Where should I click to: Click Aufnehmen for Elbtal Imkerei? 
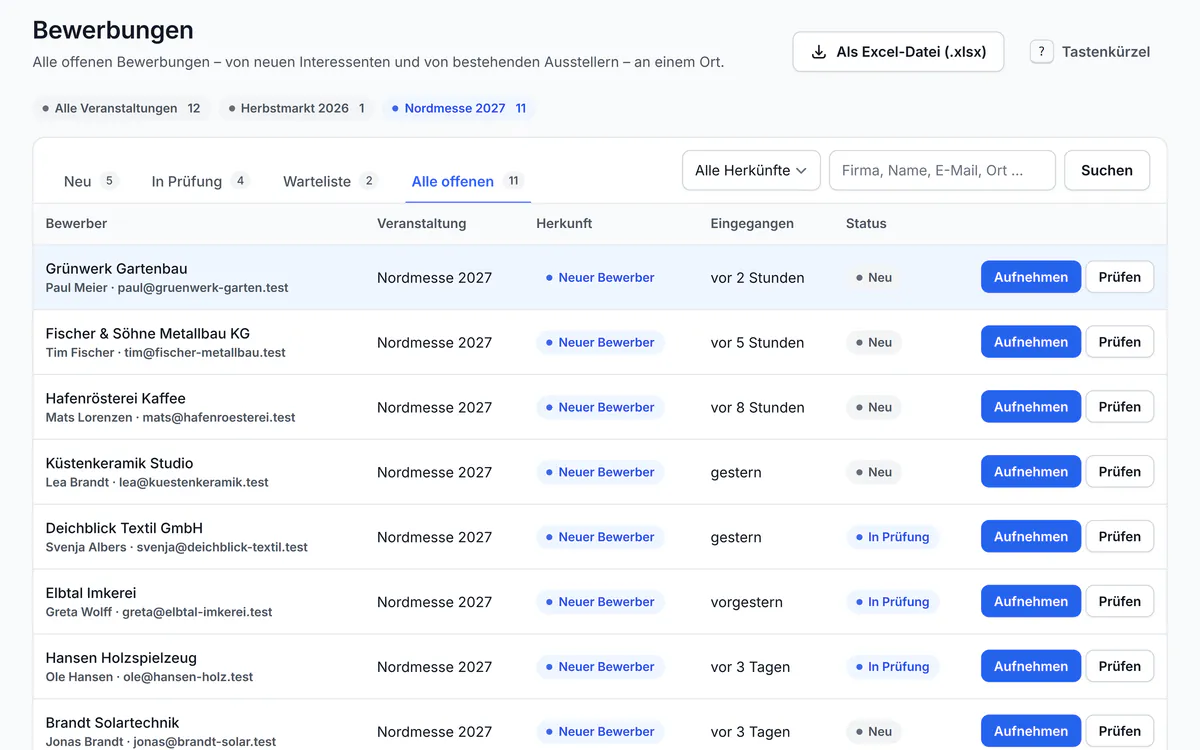[x=1030, y=602]
